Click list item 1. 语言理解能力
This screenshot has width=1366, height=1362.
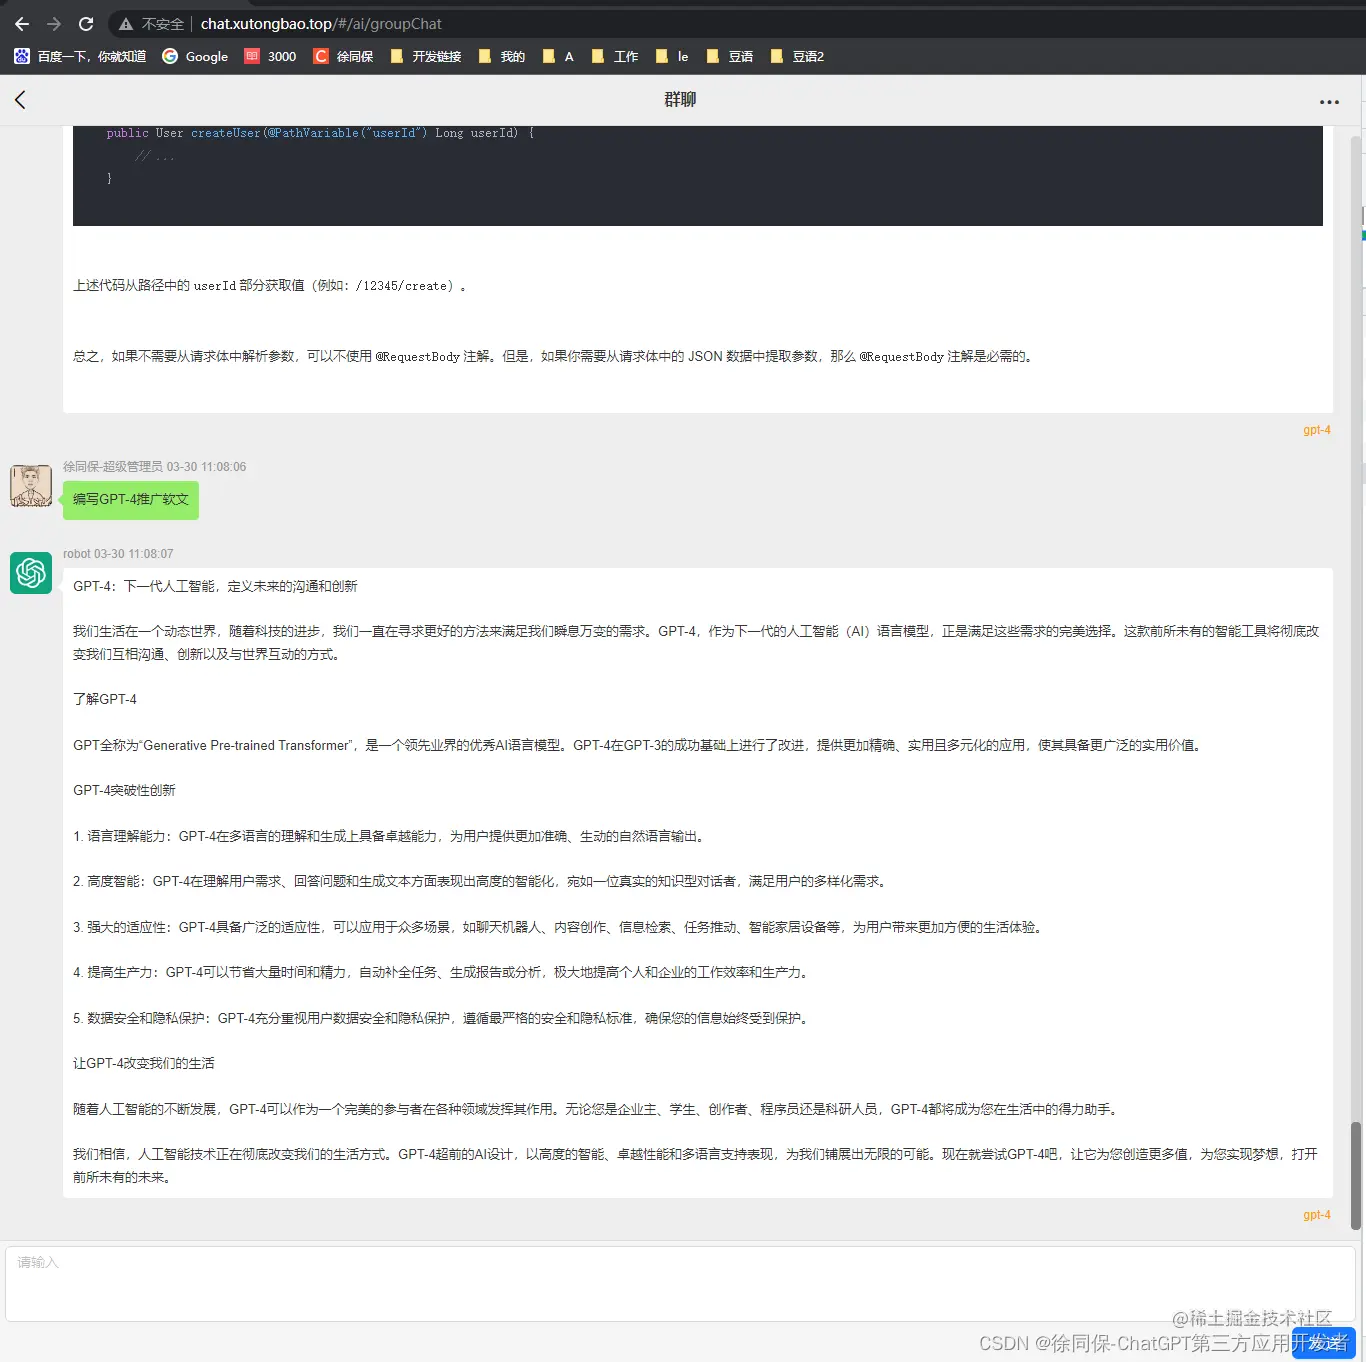[x=391, y=836]
